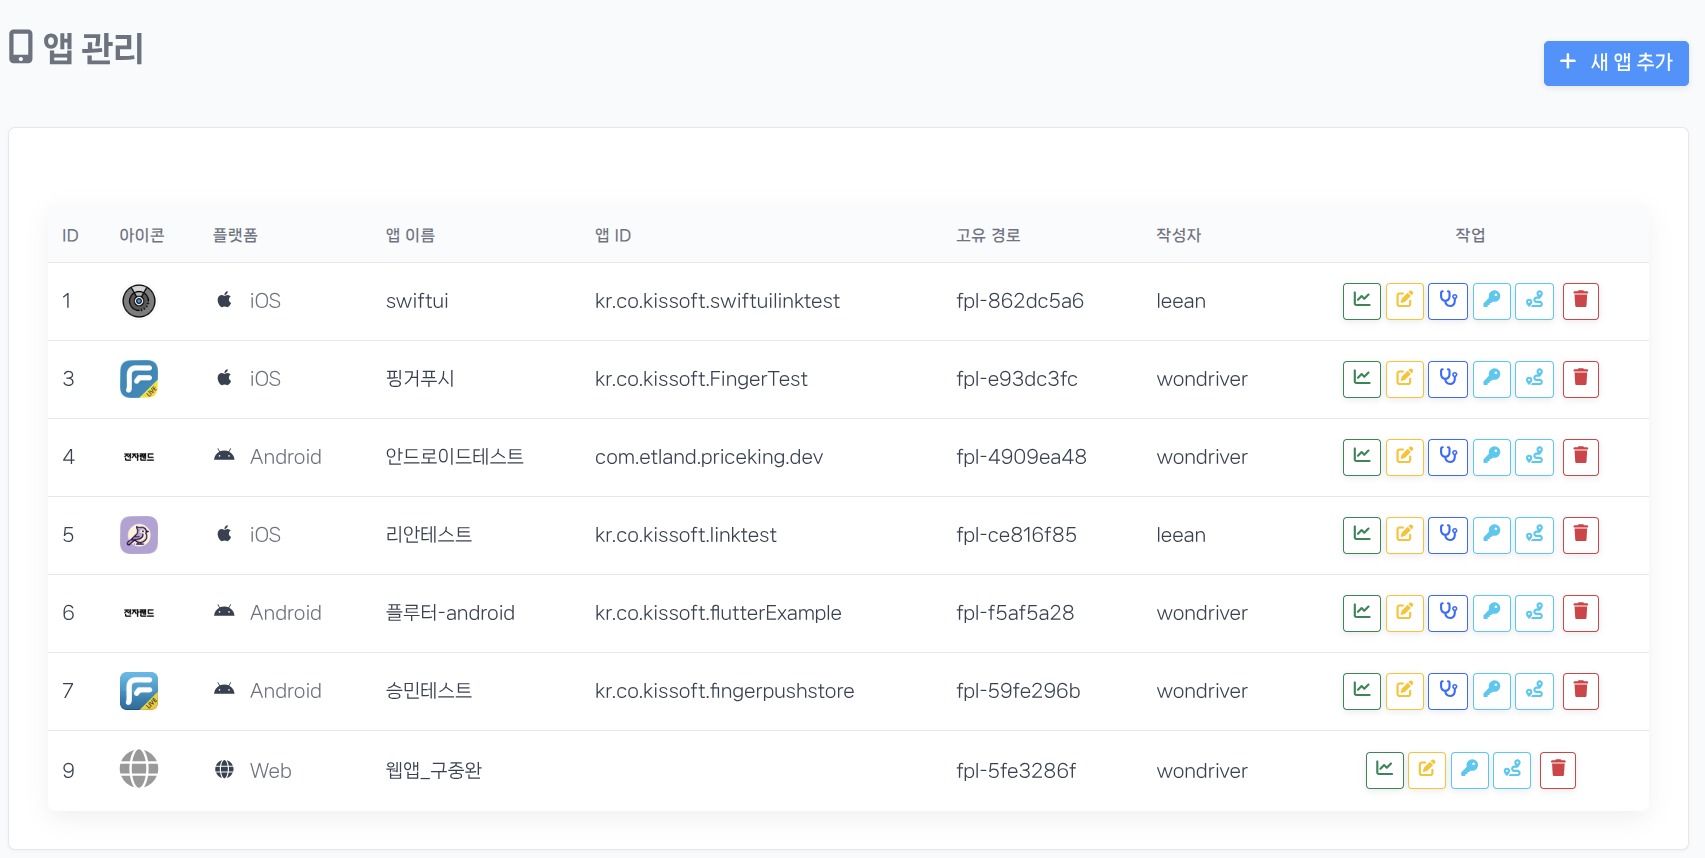
Task: Click the key icon for swiftui
Action: [1491, 301]
